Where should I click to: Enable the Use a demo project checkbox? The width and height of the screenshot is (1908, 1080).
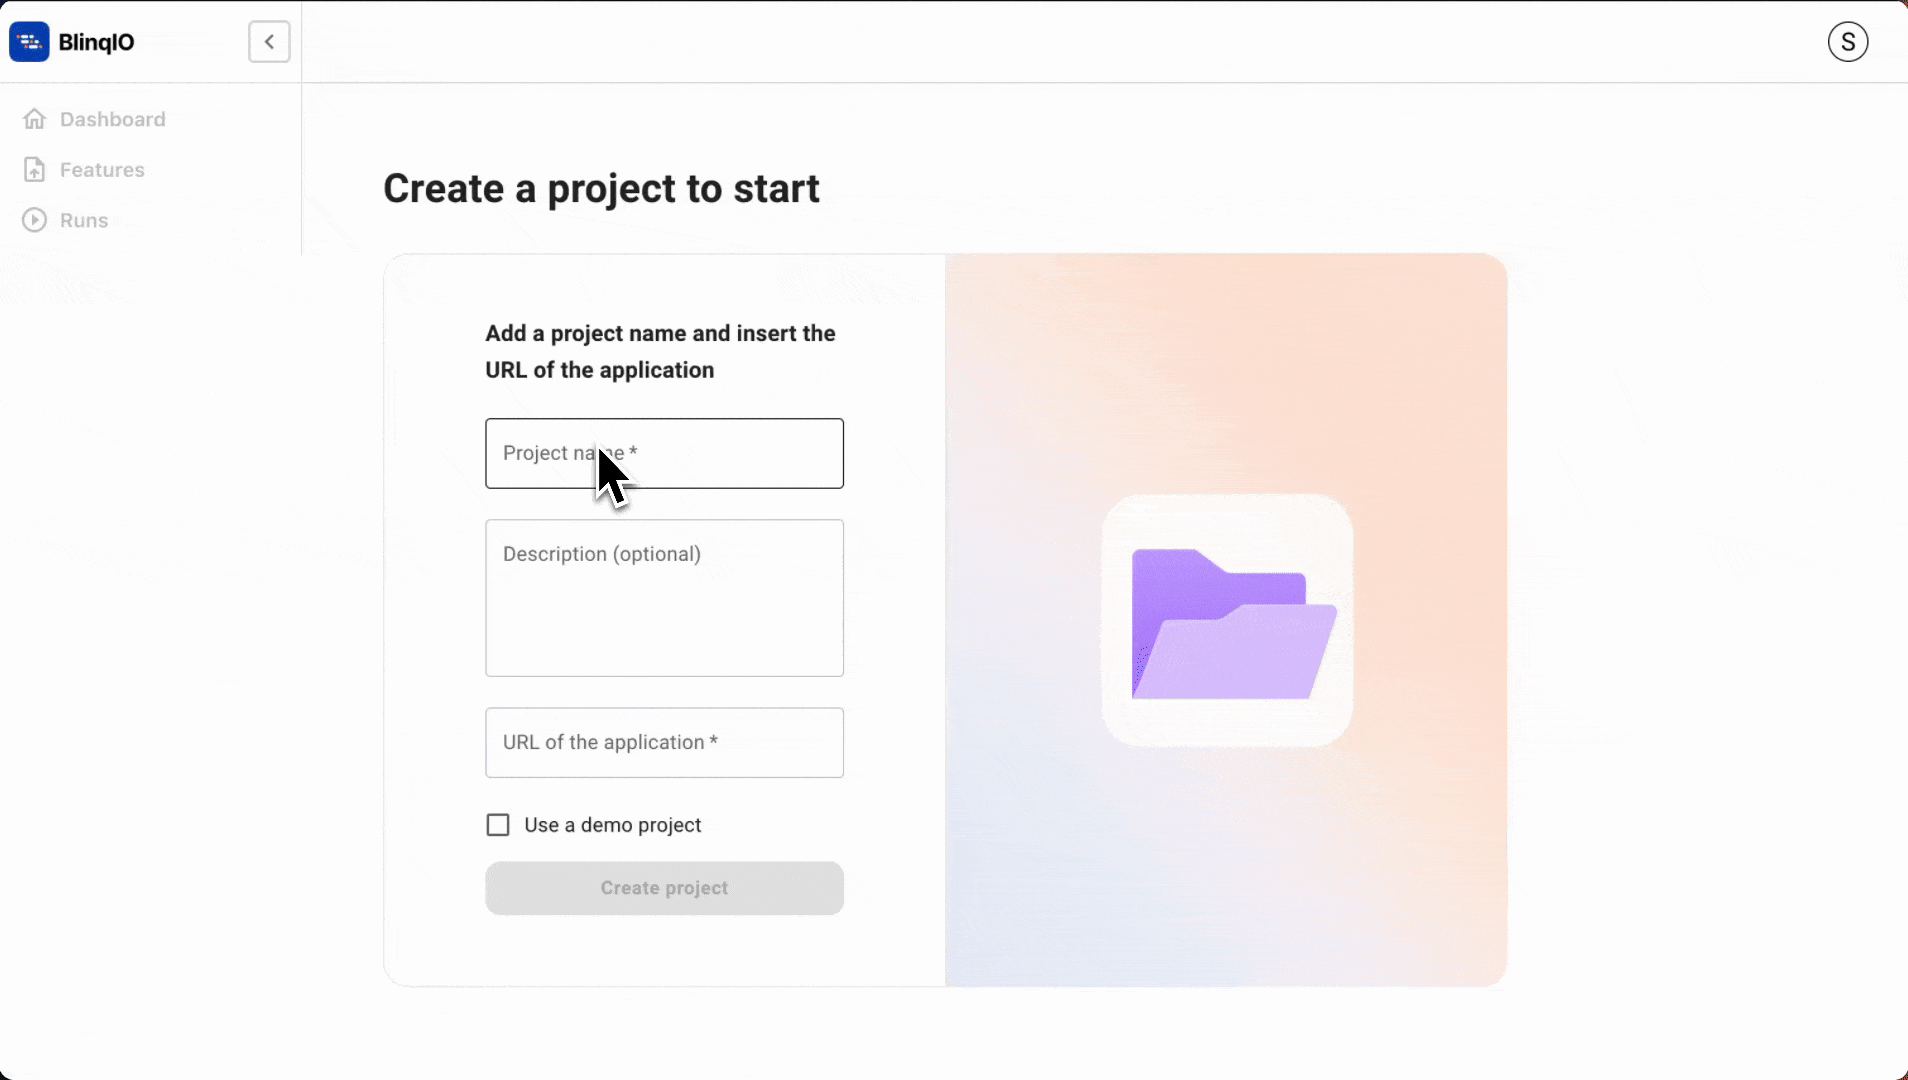[498, 825]
